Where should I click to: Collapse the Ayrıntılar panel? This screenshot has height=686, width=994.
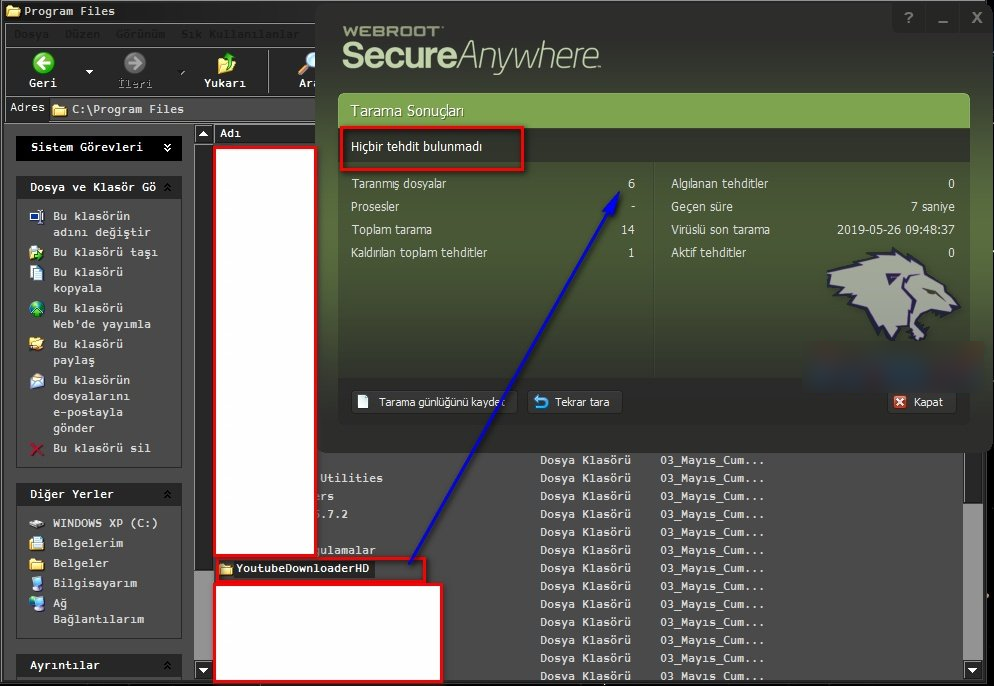[x=167, y=665]
